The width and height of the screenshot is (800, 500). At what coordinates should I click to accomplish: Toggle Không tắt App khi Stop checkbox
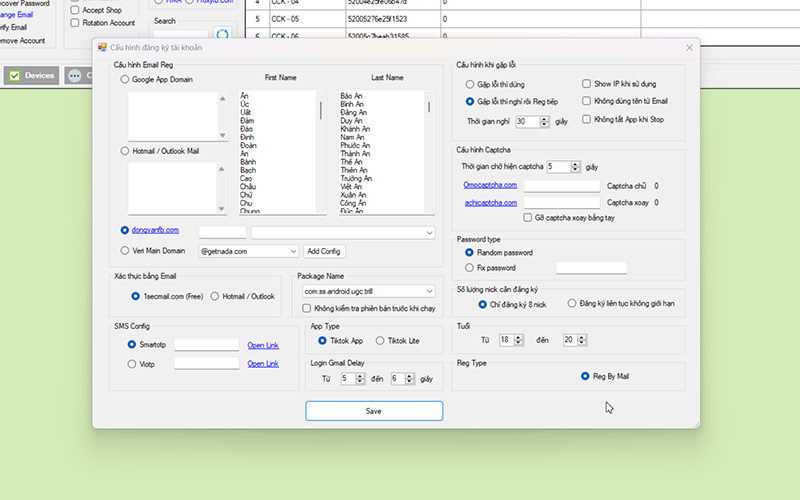[586, 119]
